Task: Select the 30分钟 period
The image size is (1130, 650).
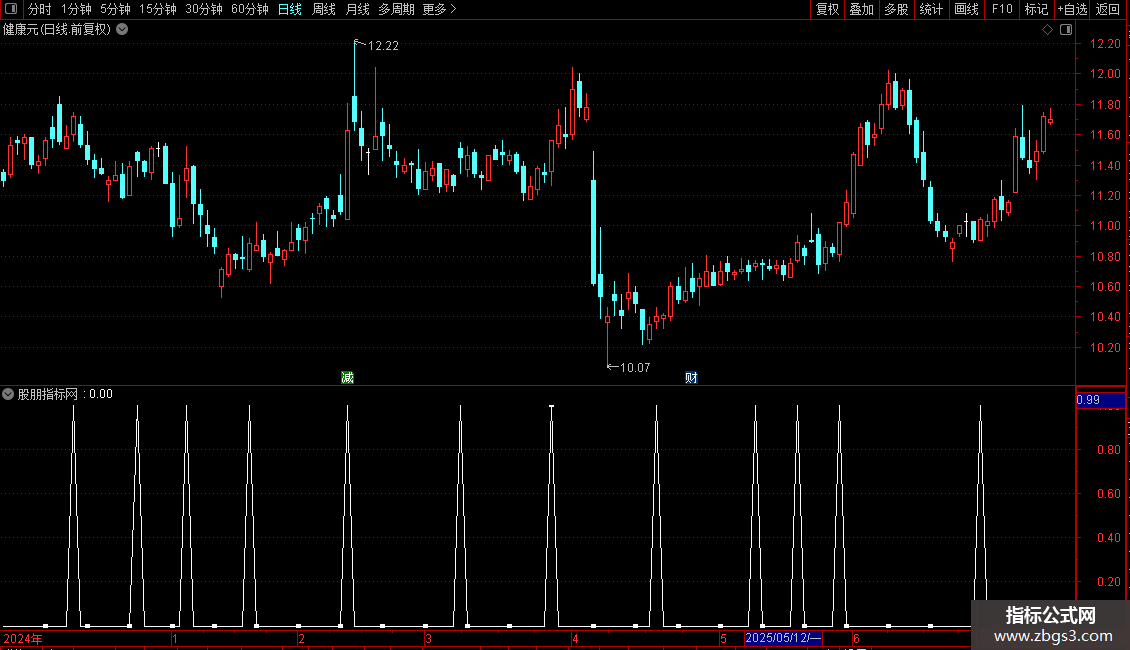Action: coord(204,9)
